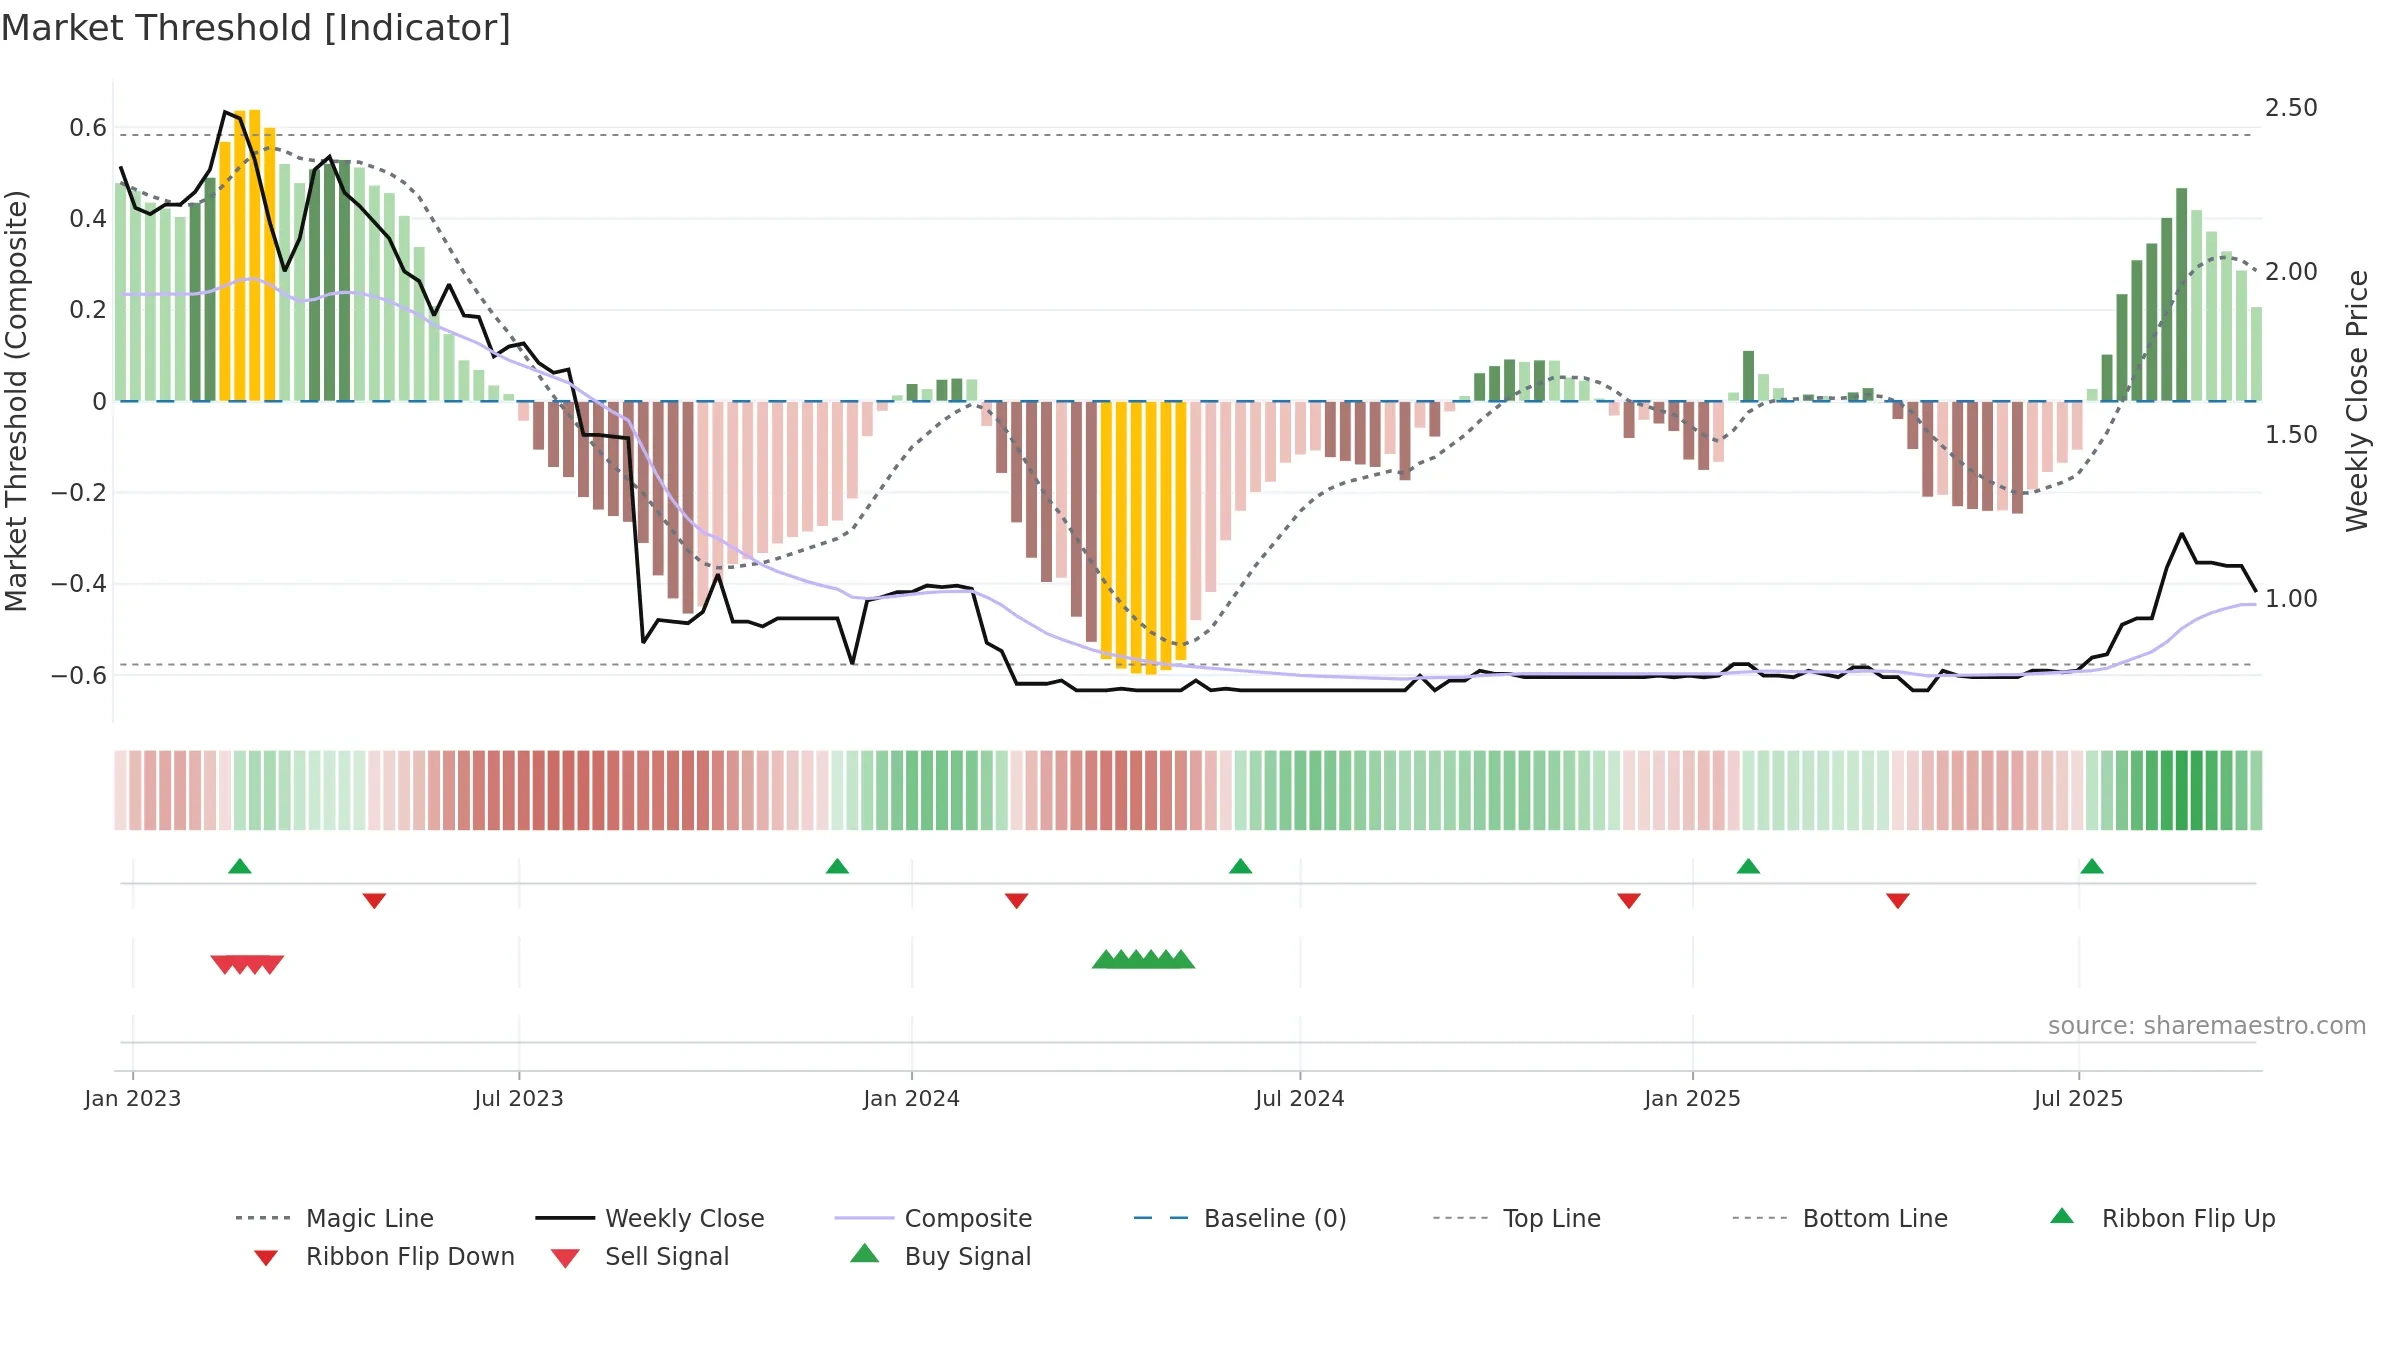Click the Jul 2024 x-axis label
The image size is (2400, 1350).
point(1300,1099)
